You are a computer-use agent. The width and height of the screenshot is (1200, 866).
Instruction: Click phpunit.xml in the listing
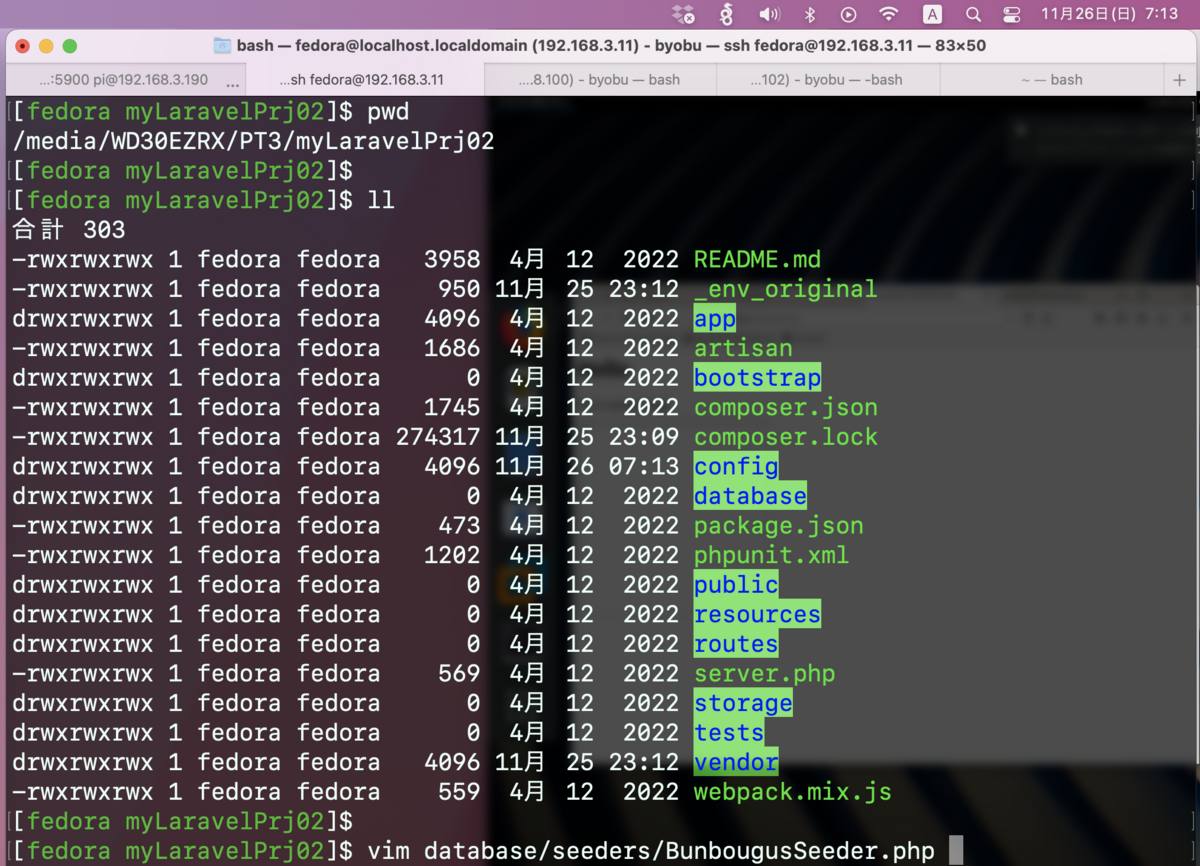click(771, 555)
